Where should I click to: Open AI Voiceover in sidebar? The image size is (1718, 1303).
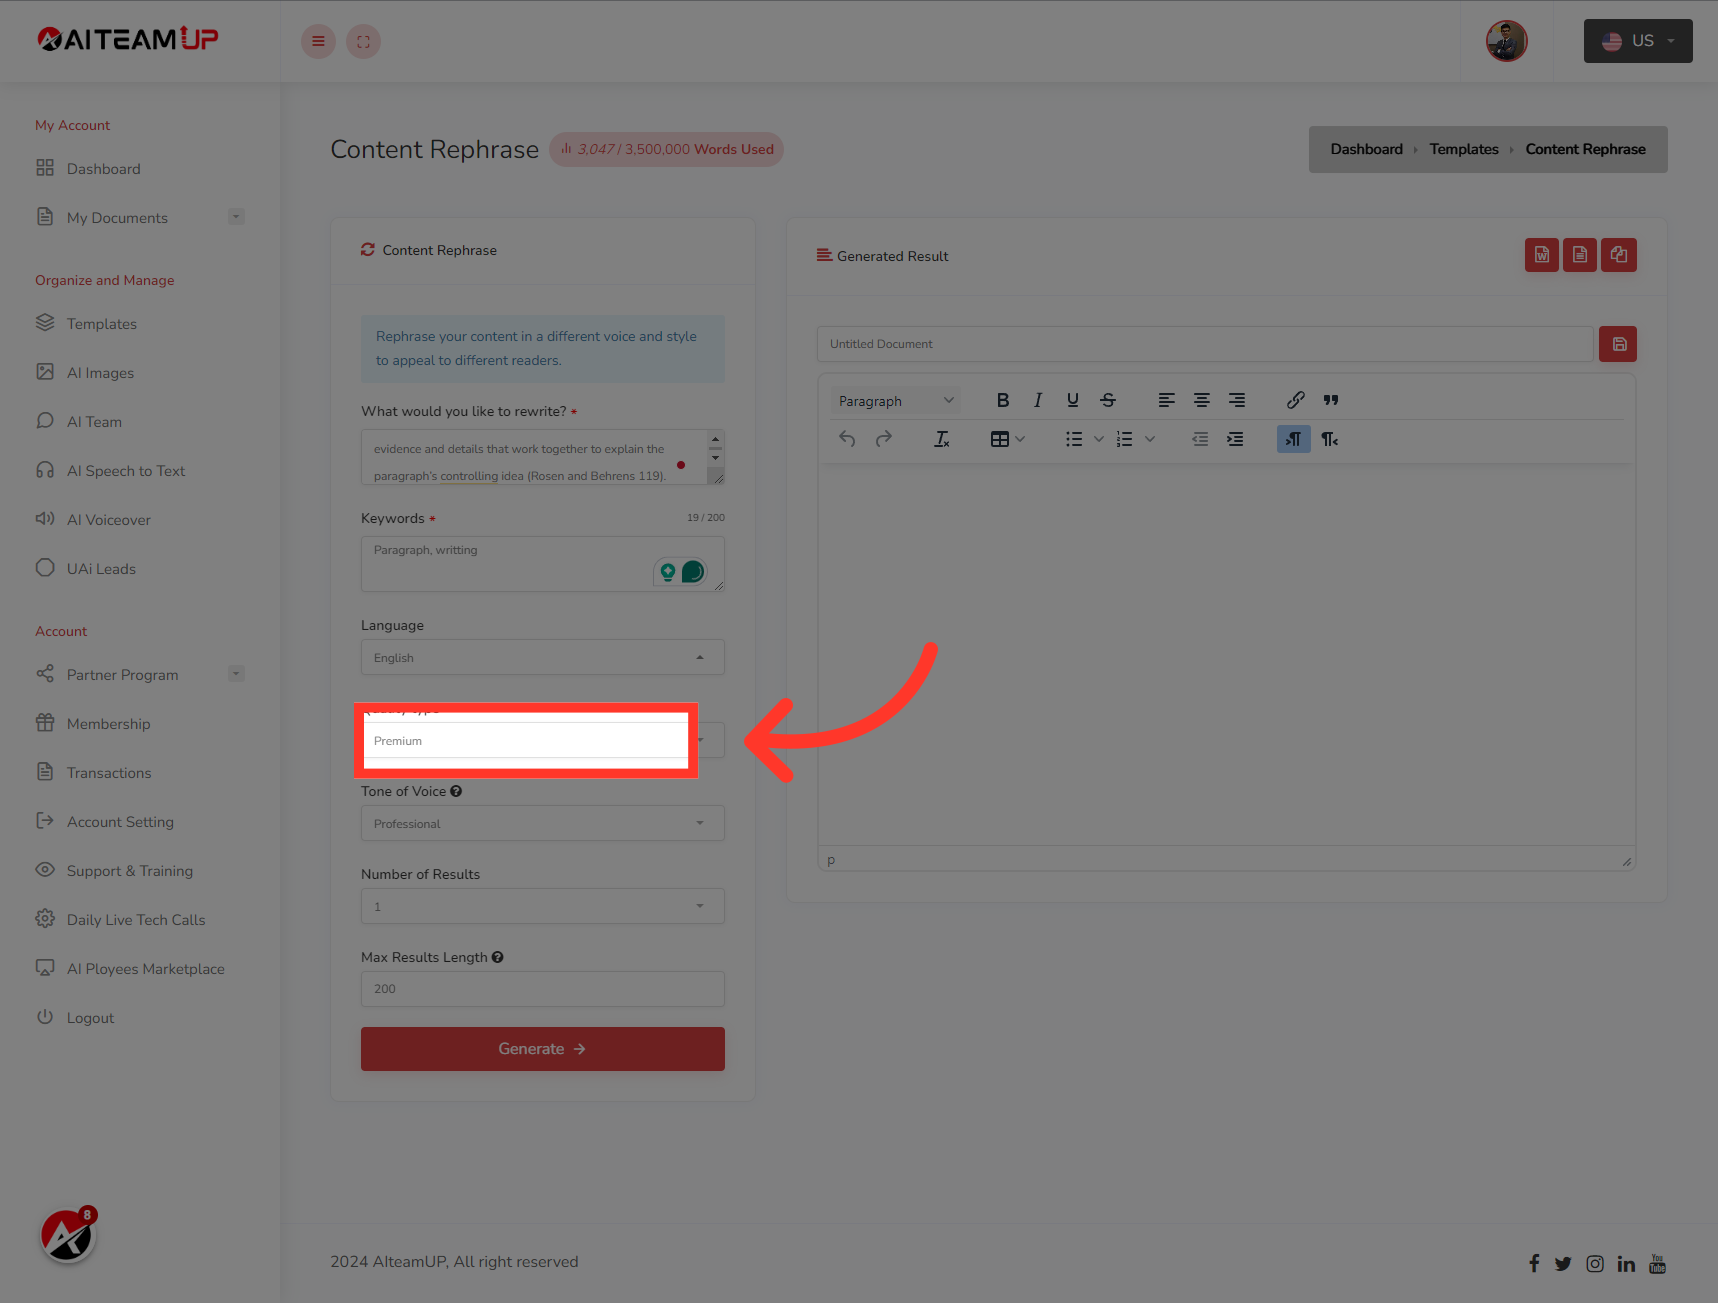pos(109,520)
